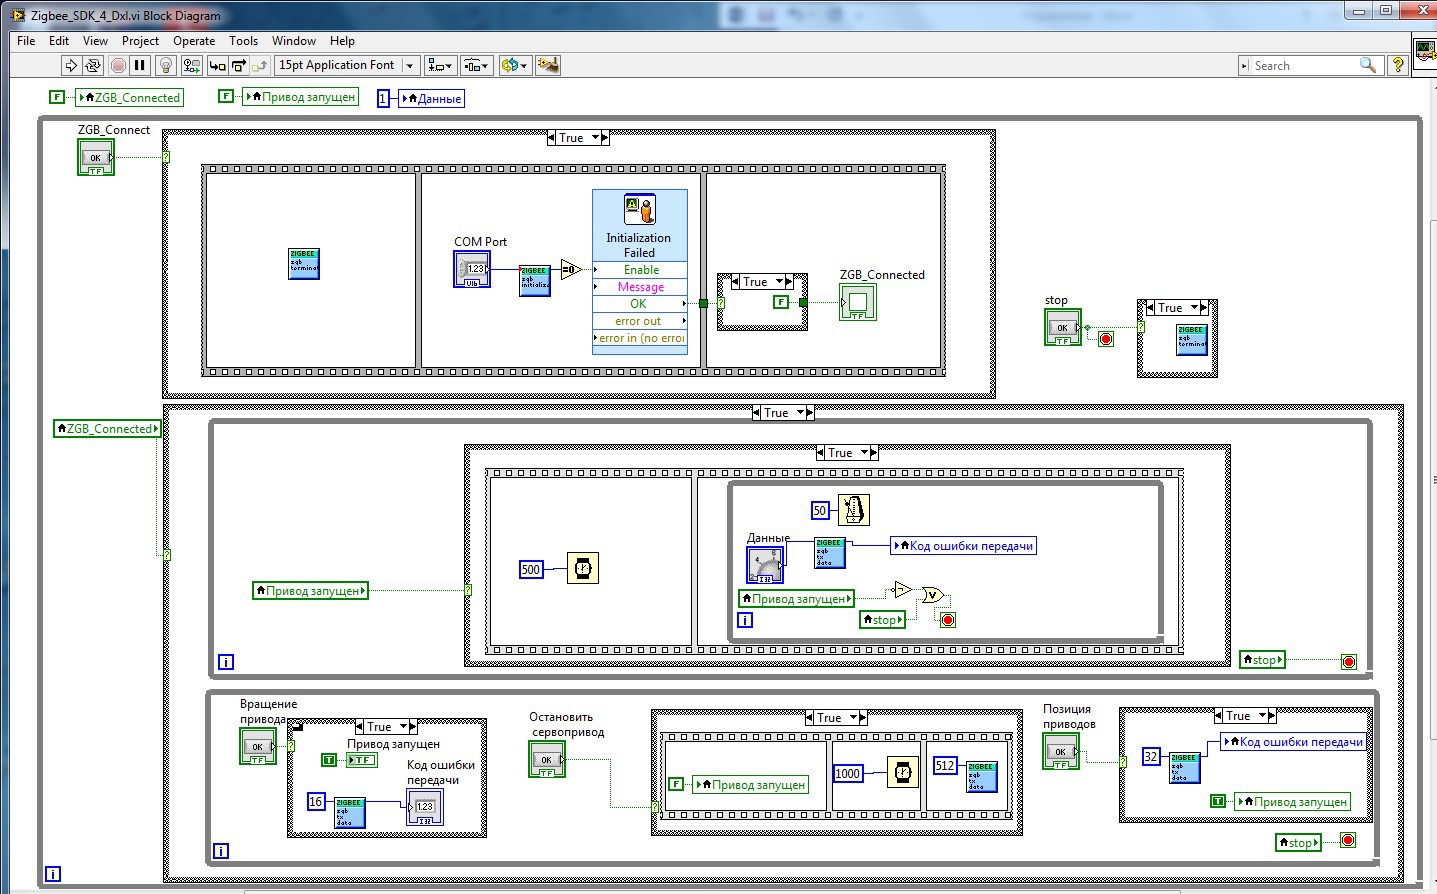The width and height of the screenshot is (1437, 894).
Task: Toggle ZGB_Connect boolean control
Action: coord(96,158)
